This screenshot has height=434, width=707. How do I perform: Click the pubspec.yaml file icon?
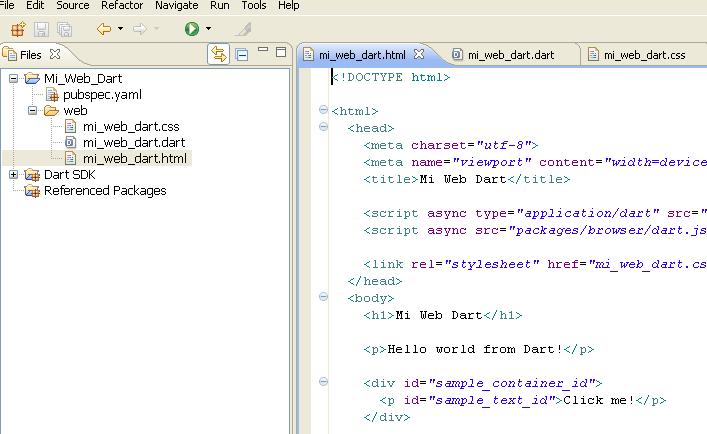click(52, 95)
